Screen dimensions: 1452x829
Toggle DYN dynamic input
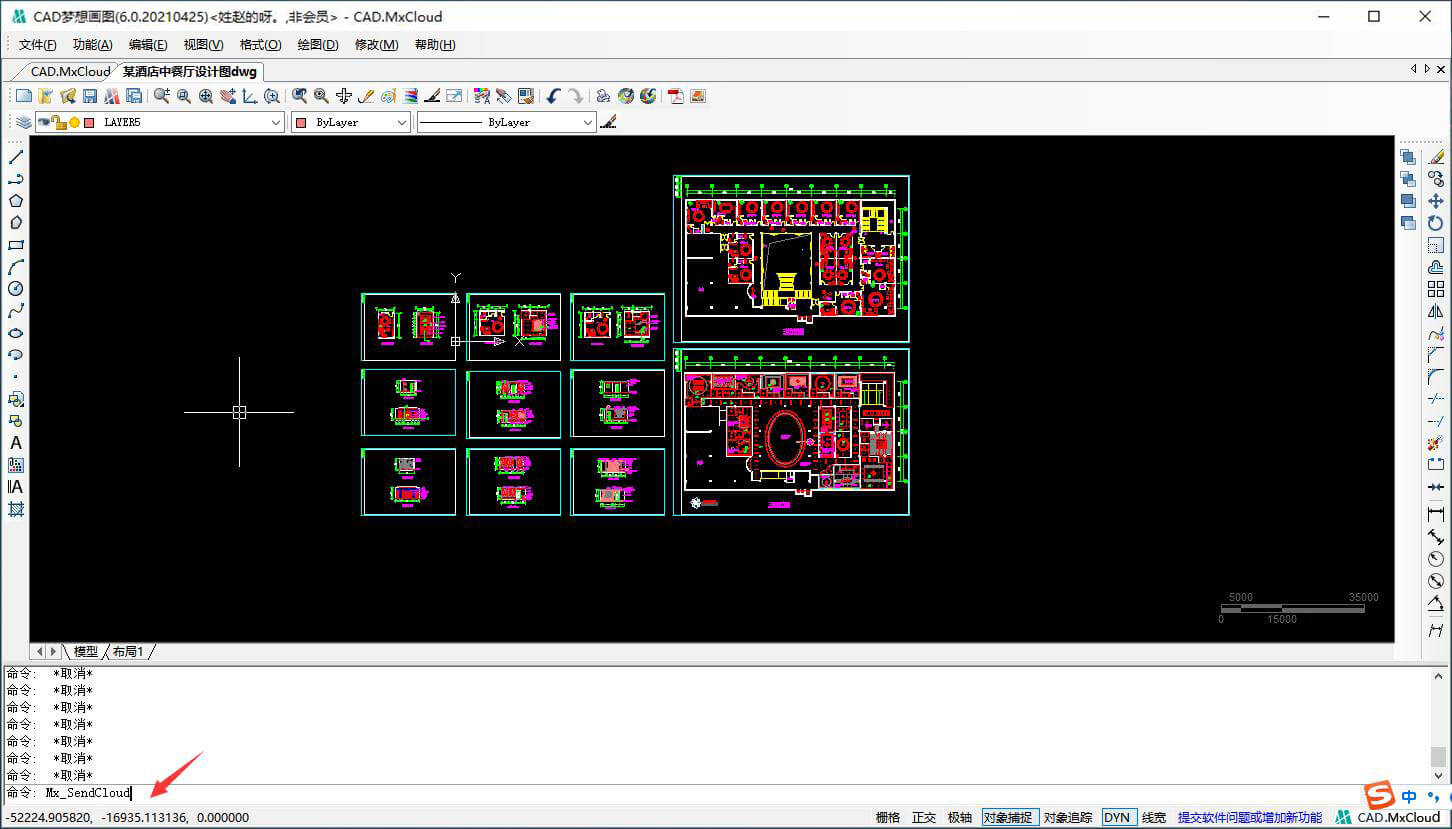tap(1117, 818)
